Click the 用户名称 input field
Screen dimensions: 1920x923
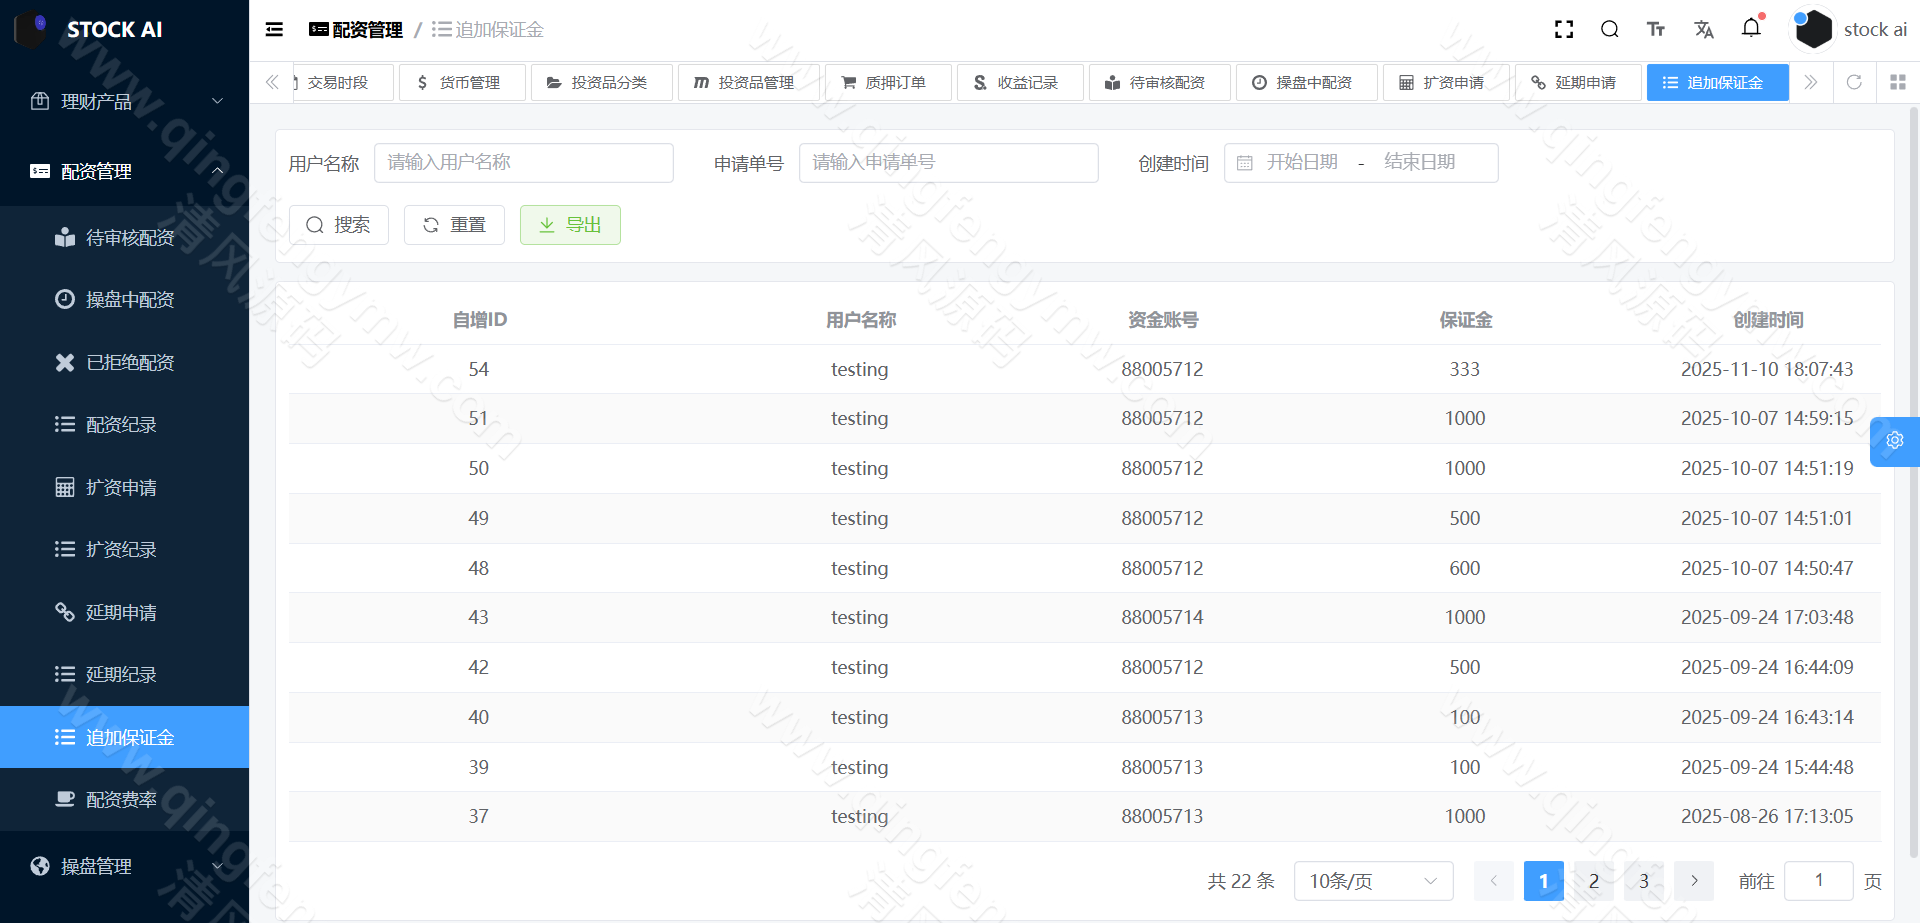click(x=524, y=162)
